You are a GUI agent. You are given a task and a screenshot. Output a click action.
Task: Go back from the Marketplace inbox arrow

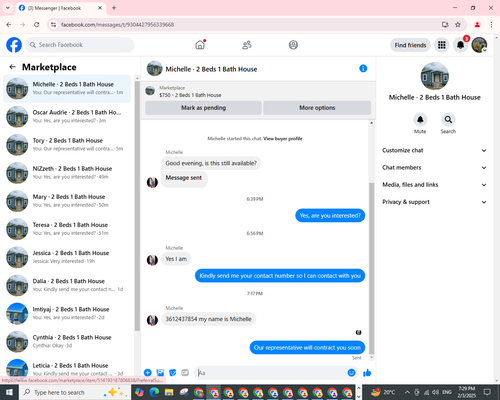pos(12,67)
